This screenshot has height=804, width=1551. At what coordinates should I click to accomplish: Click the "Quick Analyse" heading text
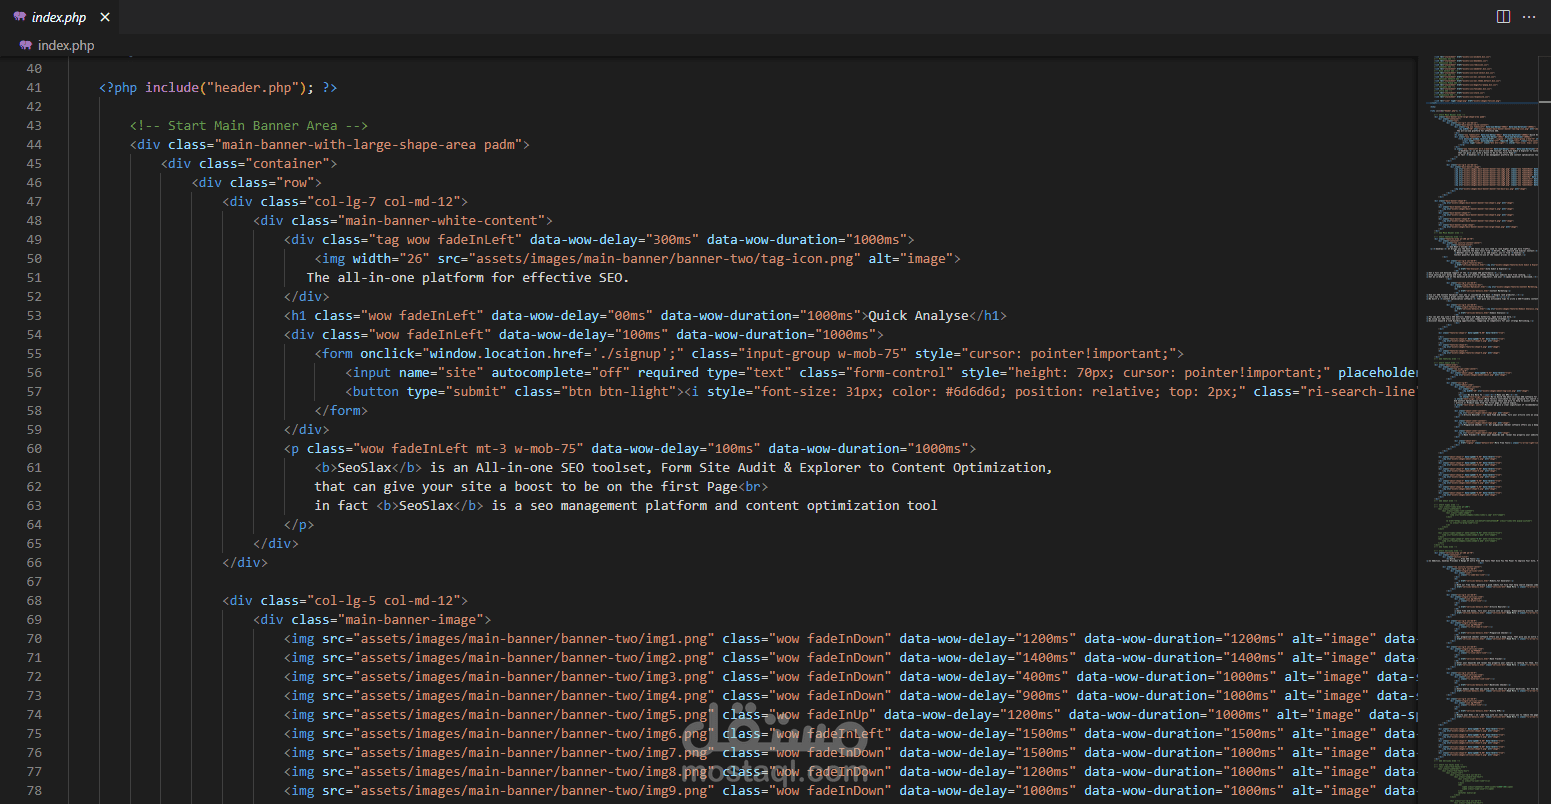pyautogui.click(x=918, y=315)
